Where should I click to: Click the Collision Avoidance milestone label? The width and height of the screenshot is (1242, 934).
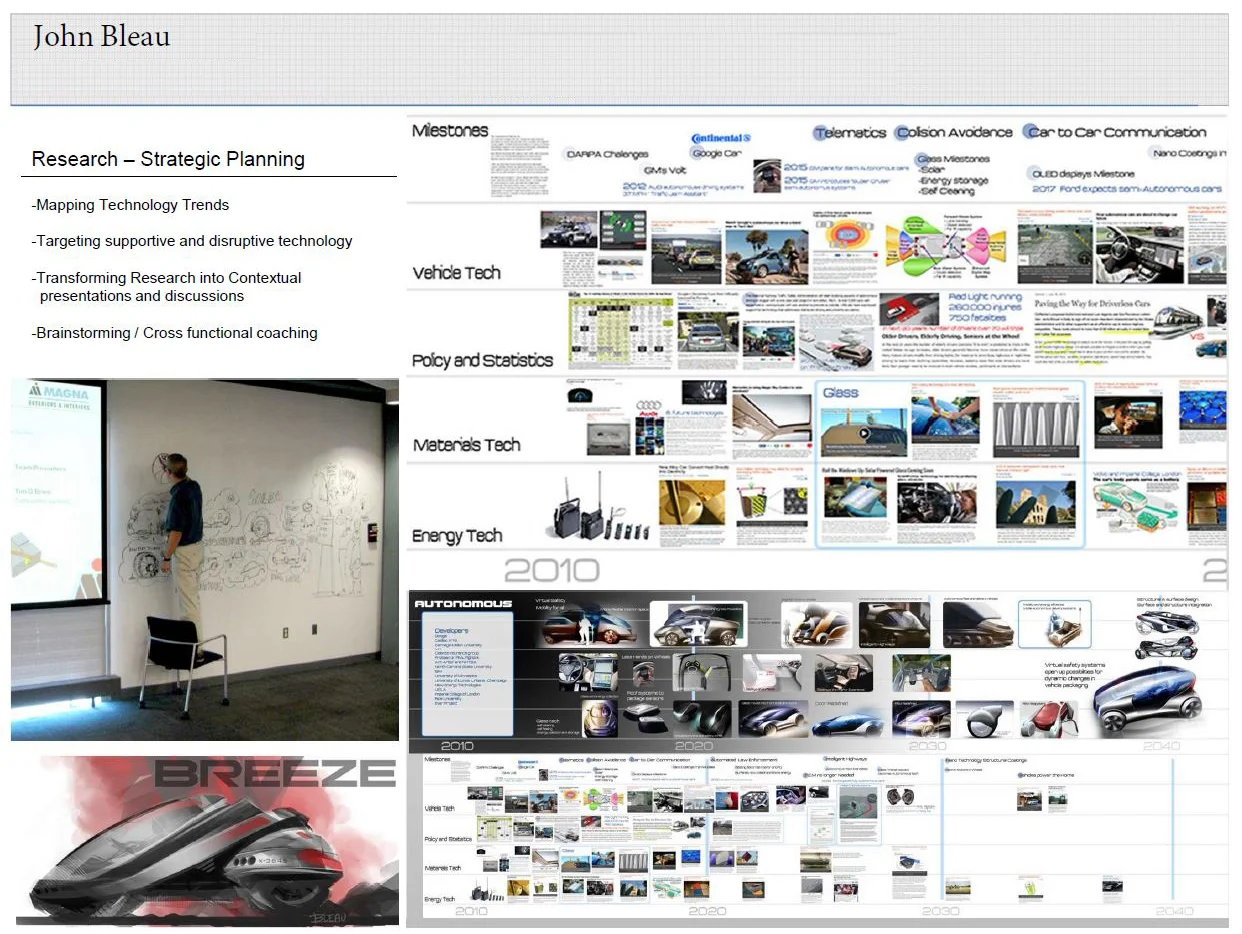tap(954, 132)
